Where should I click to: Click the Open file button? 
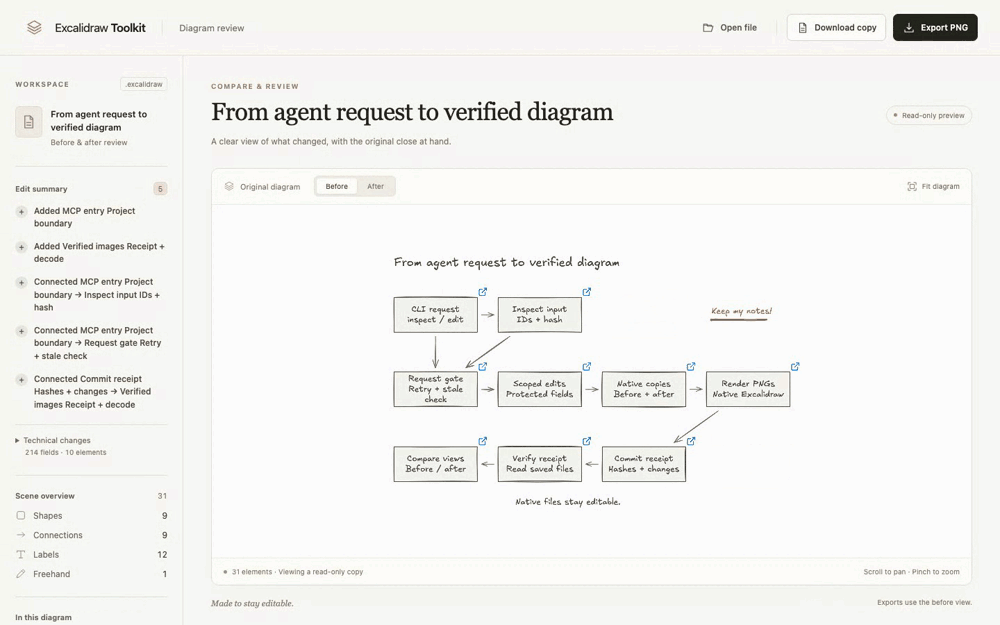pyautogui.click(x=730, y=27)
